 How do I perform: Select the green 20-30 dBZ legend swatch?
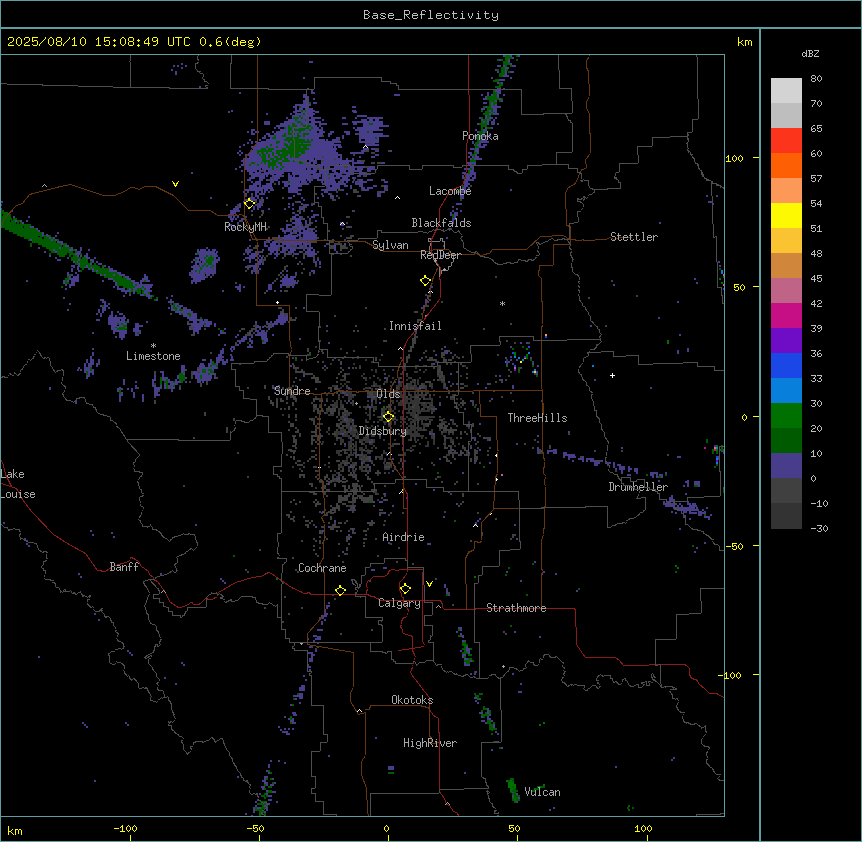pos(786,416)
